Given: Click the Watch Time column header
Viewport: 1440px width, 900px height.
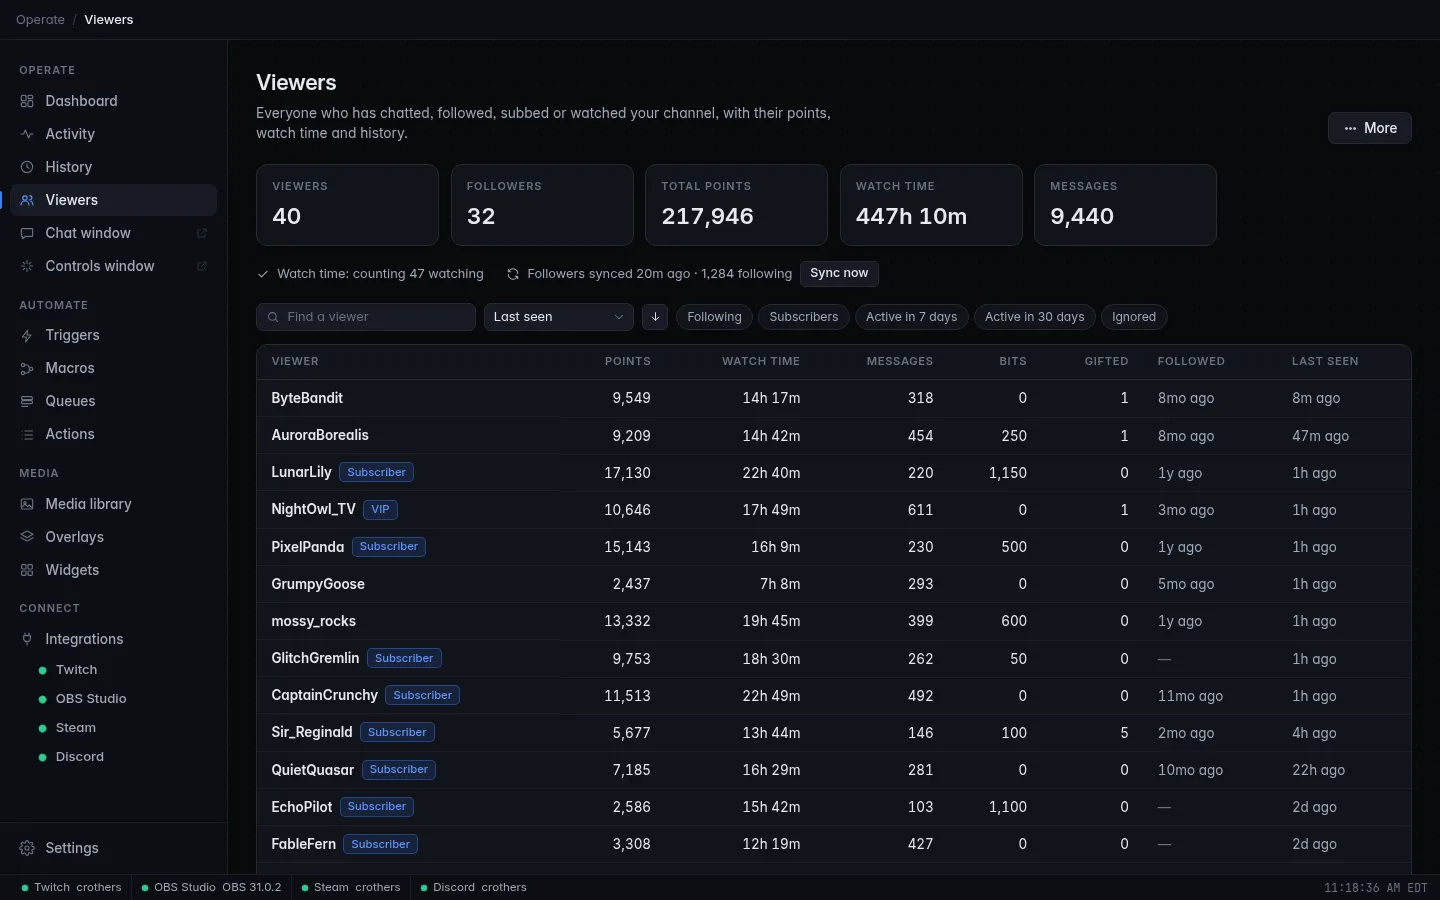Looking at the screenshot, I should tap(761, 361).
